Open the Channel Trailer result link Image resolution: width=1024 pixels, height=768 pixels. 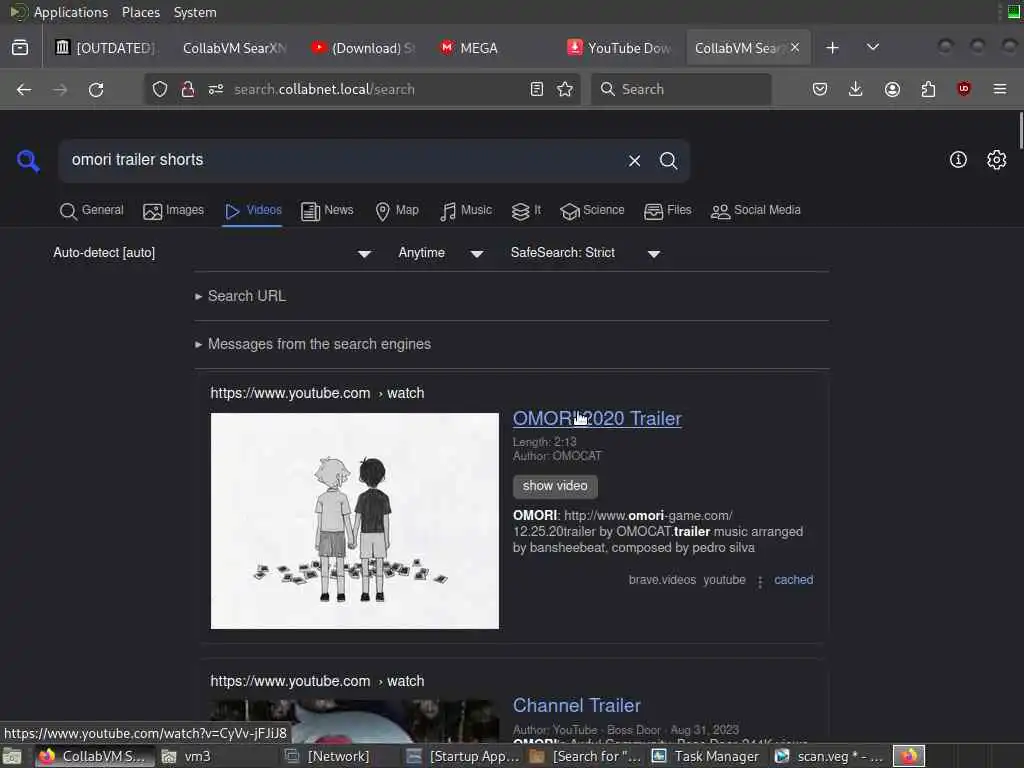577,705
